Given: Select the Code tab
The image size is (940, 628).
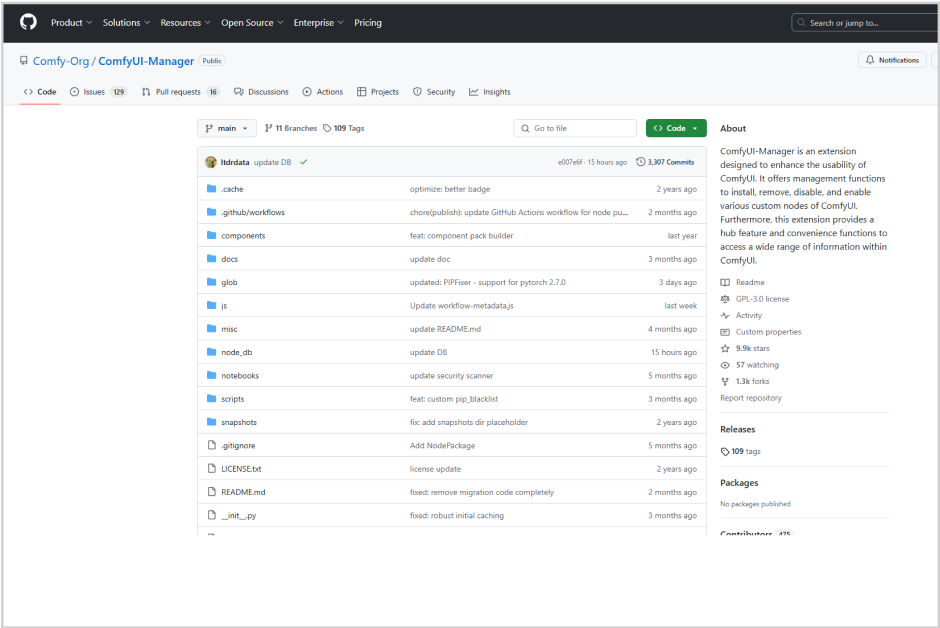Looking at the screenshot, I should coord(40,92).
